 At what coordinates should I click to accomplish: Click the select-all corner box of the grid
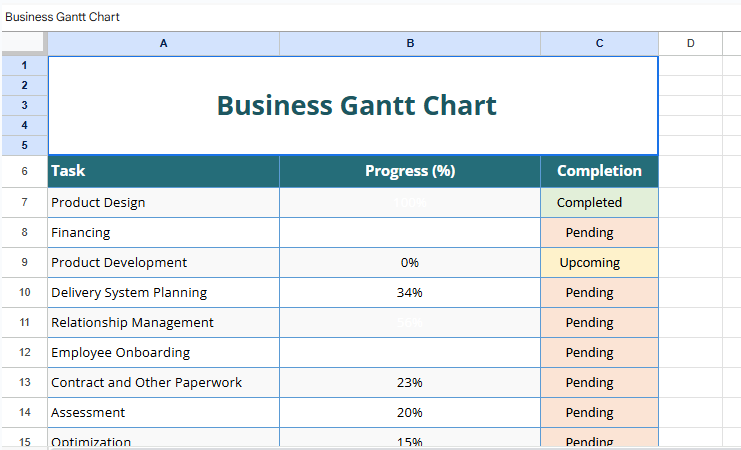[23, 43]
